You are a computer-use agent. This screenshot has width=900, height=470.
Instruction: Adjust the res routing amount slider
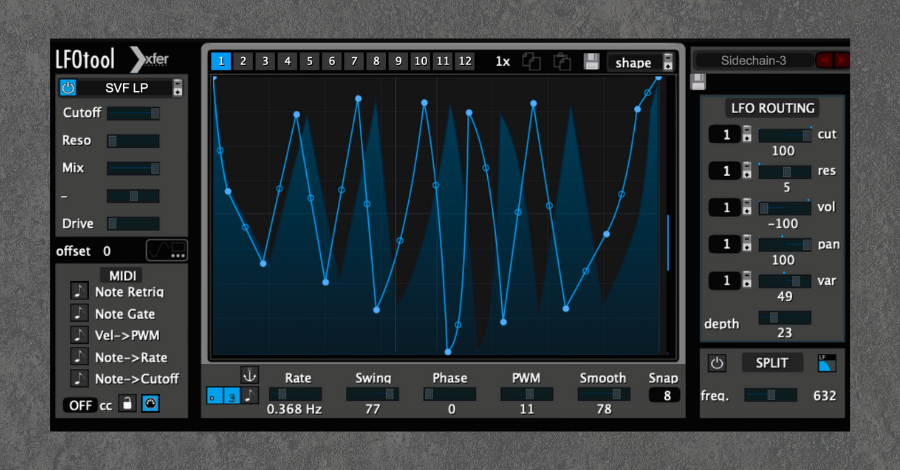[785, 172]
